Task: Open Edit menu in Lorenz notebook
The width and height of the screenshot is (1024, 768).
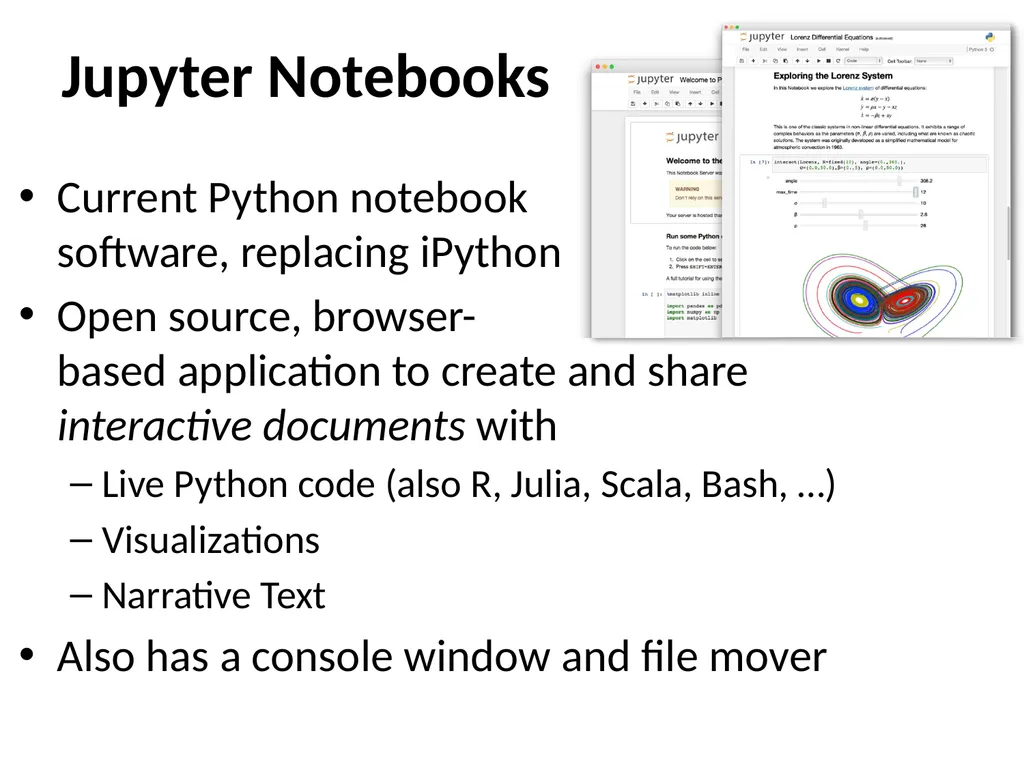Action: [x=763, y=49]
